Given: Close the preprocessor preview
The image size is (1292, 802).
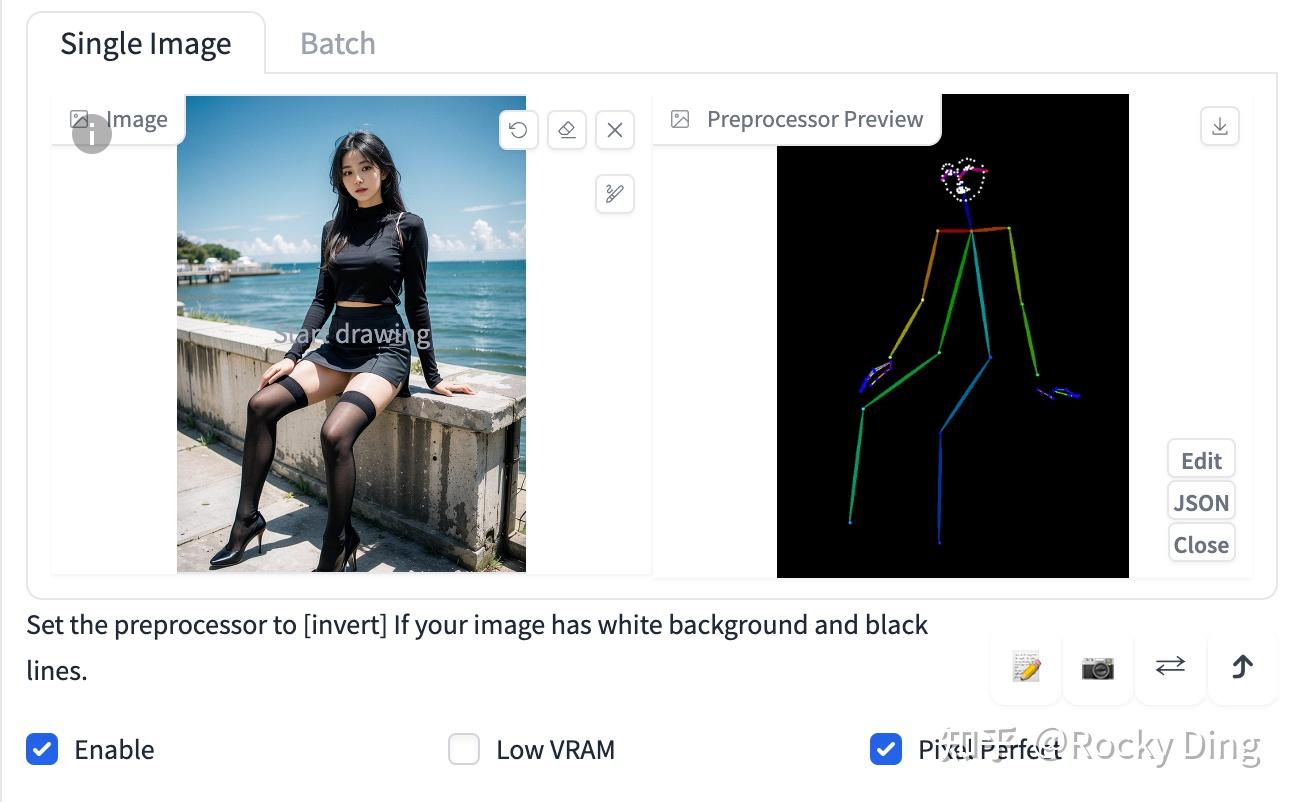Looking at the screenshot, I should pyautogui.click(x=1201, y=544).
